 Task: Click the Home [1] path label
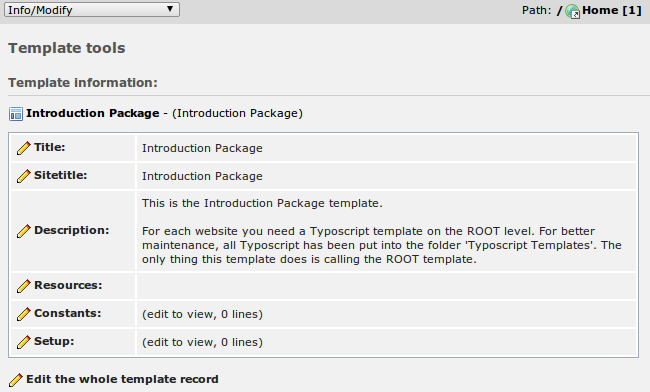(x=612, y=10)
